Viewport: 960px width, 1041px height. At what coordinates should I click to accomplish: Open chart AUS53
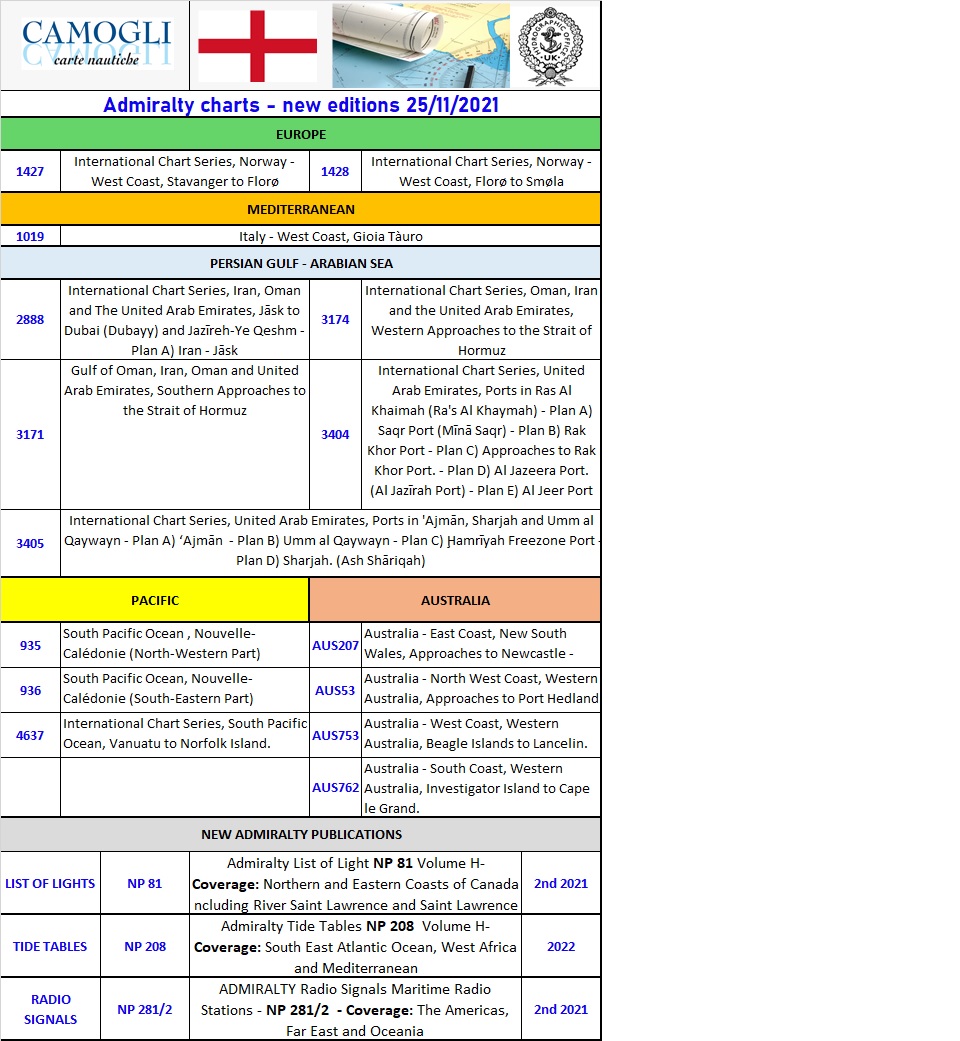335,690
